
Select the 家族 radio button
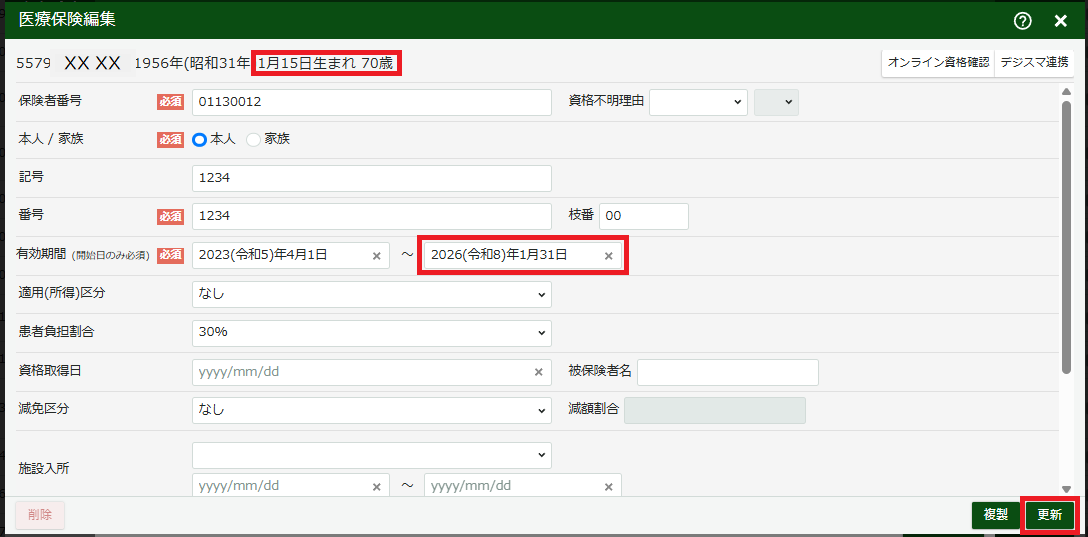pyautogui.click(x=253, y=139)
